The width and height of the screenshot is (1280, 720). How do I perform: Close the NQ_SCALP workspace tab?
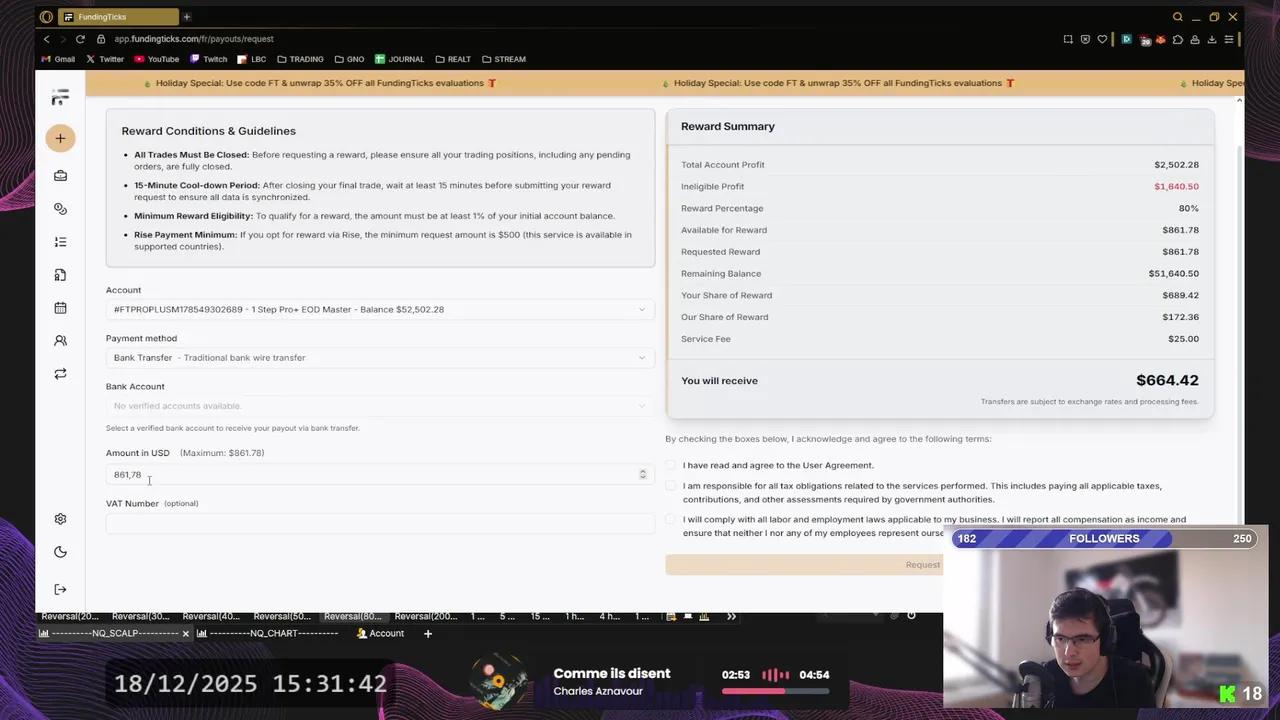coord(185,634)
